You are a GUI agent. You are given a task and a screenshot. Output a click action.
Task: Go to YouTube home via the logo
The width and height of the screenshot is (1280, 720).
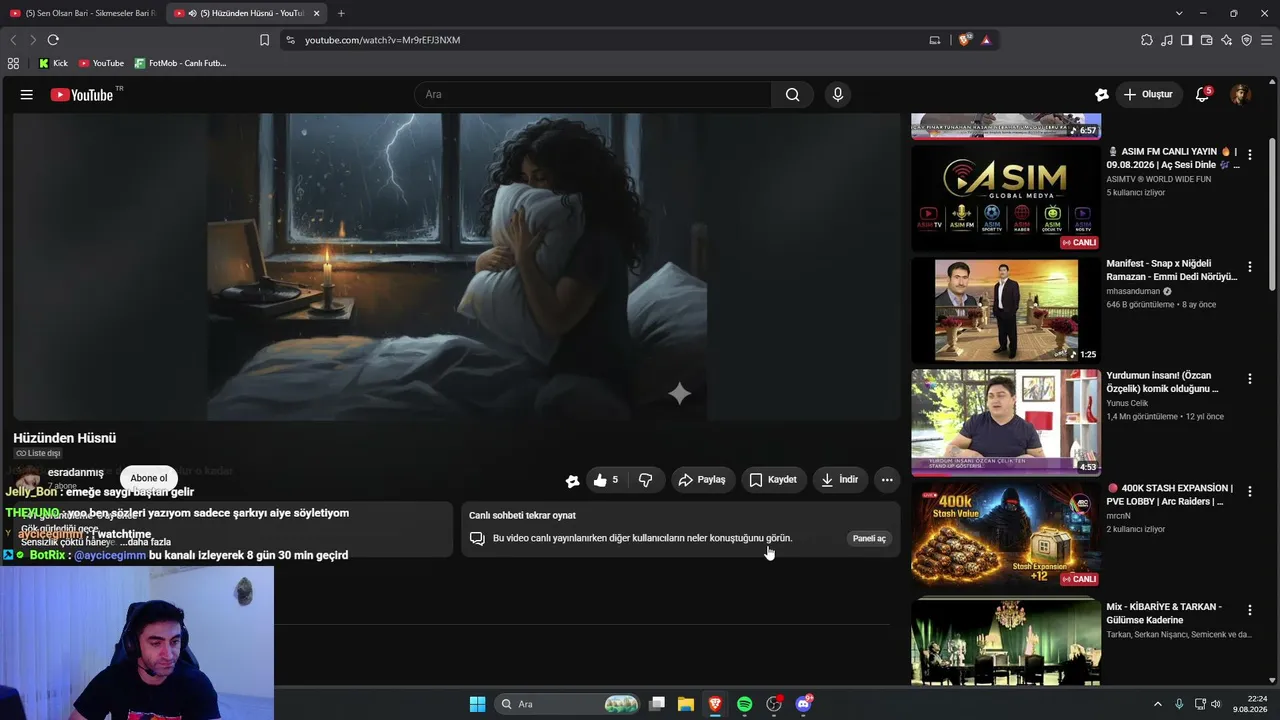pyautogui.click(x=82, y=95)
